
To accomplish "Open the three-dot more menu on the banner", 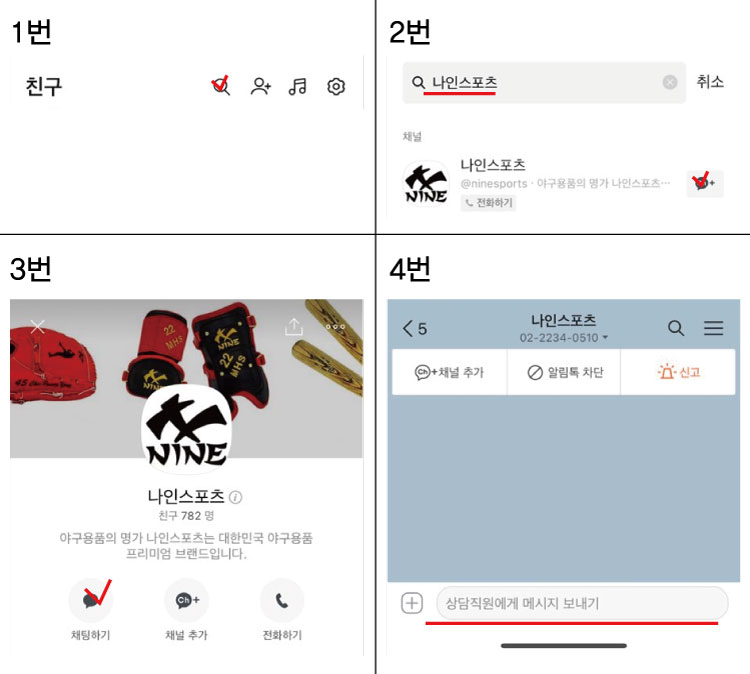I will pyautogui.click(x=335, y=327).
